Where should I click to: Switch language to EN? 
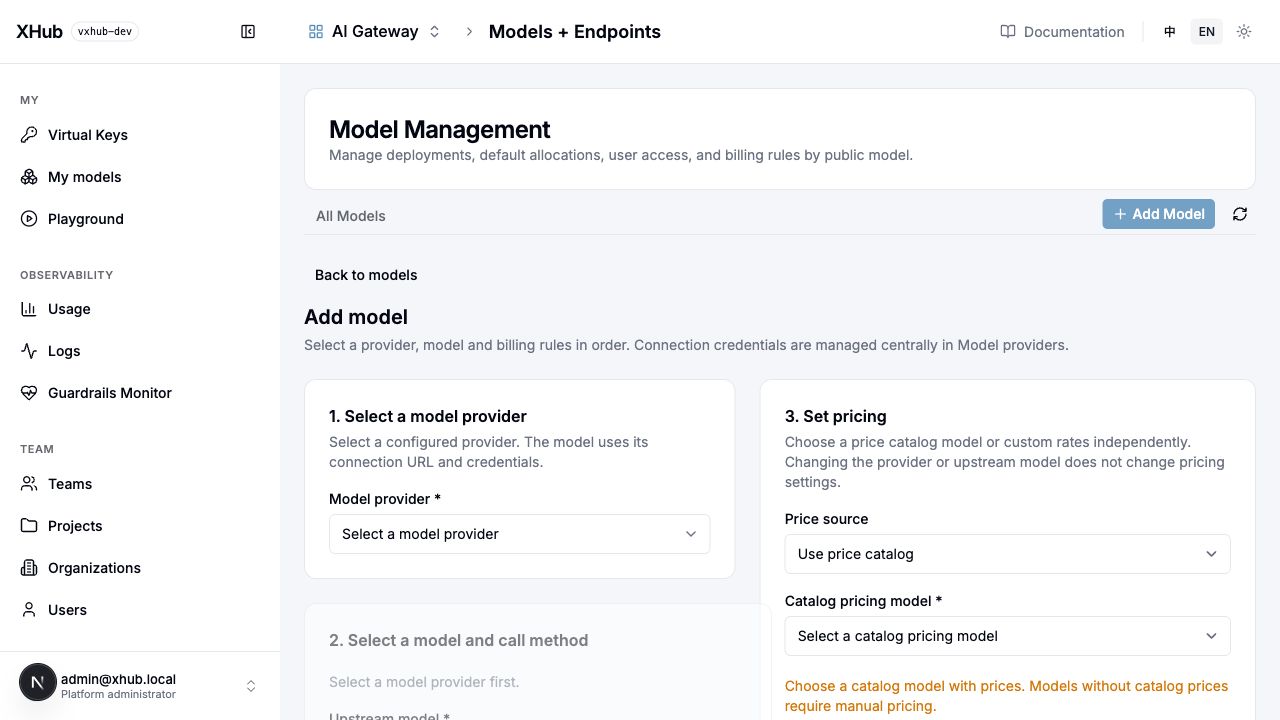1207,32
